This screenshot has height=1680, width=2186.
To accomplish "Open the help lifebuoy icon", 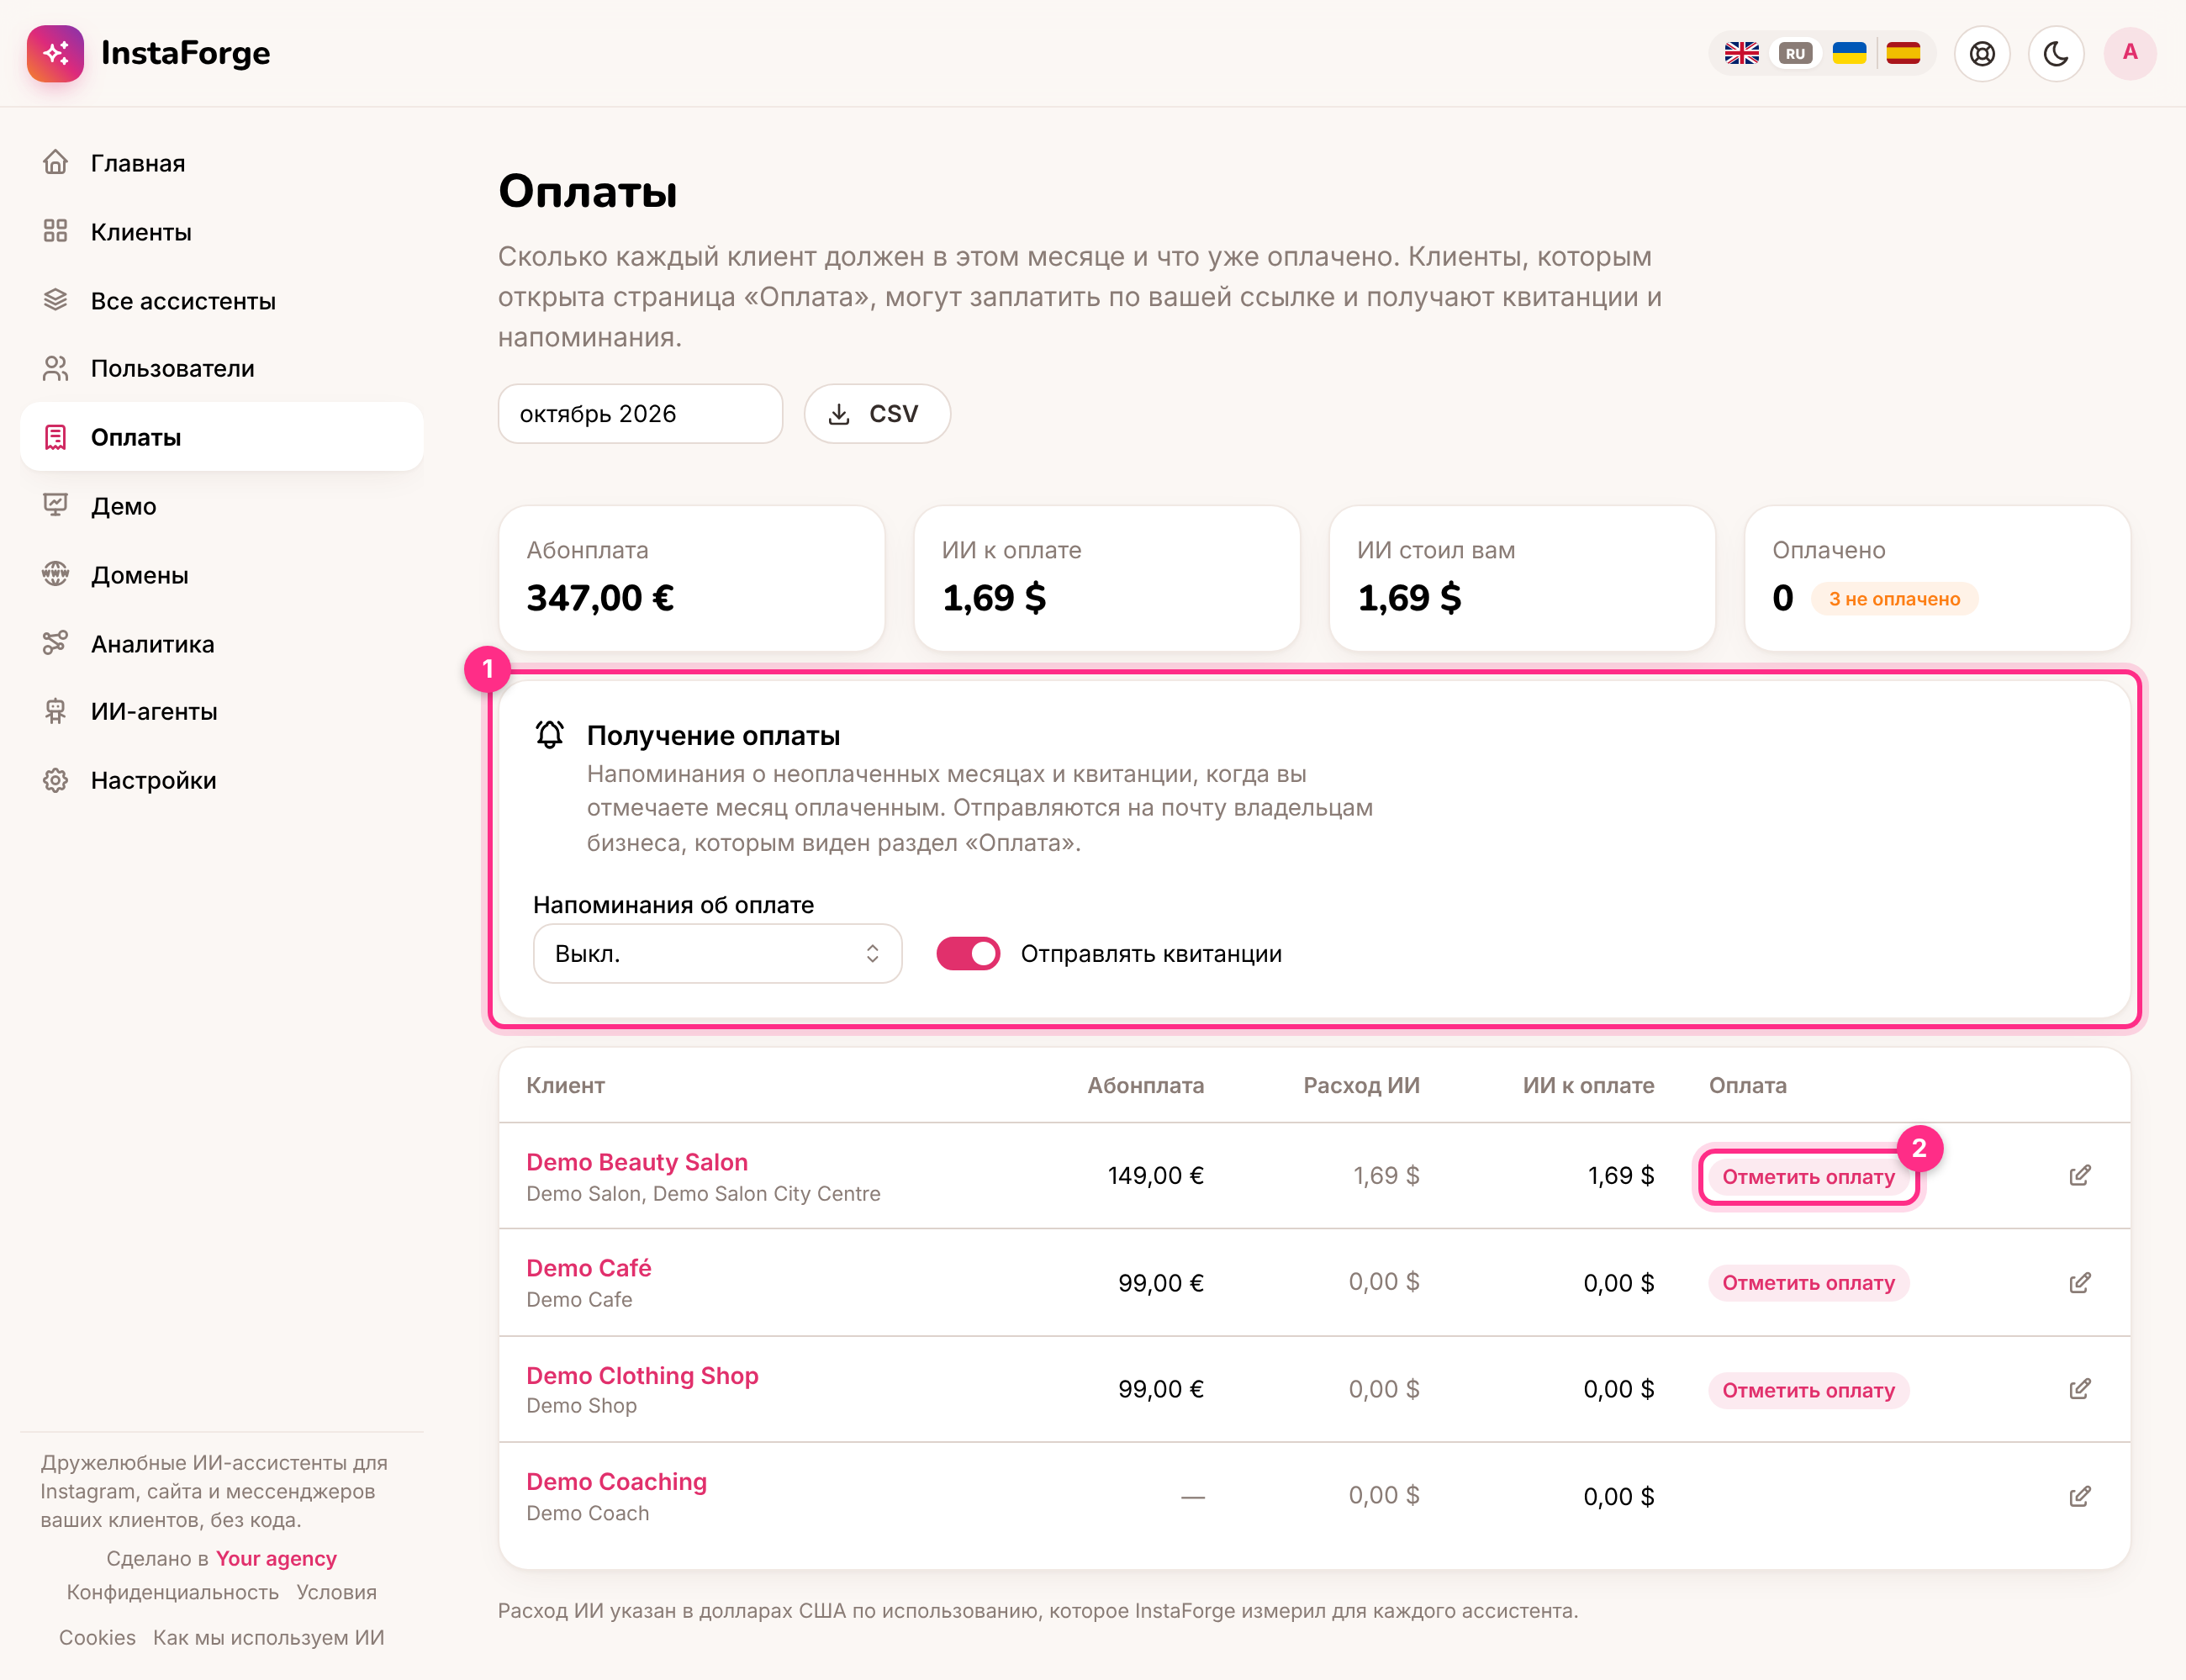I will 1982,54.
